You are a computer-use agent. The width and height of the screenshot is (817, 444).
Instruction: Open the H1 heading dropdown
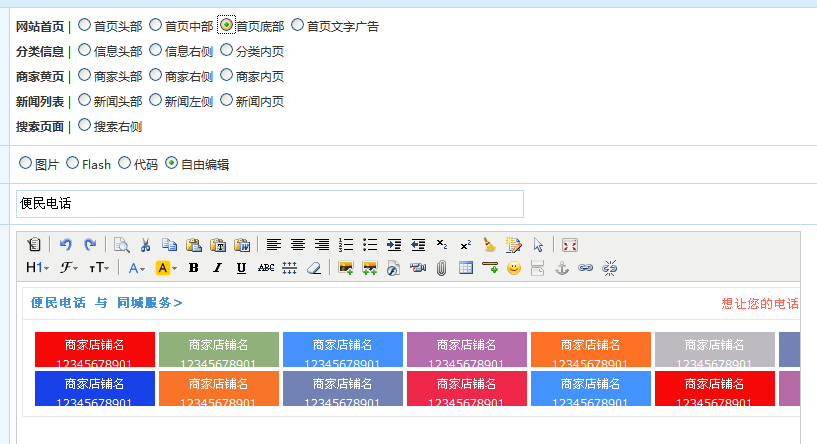point(37,268)
